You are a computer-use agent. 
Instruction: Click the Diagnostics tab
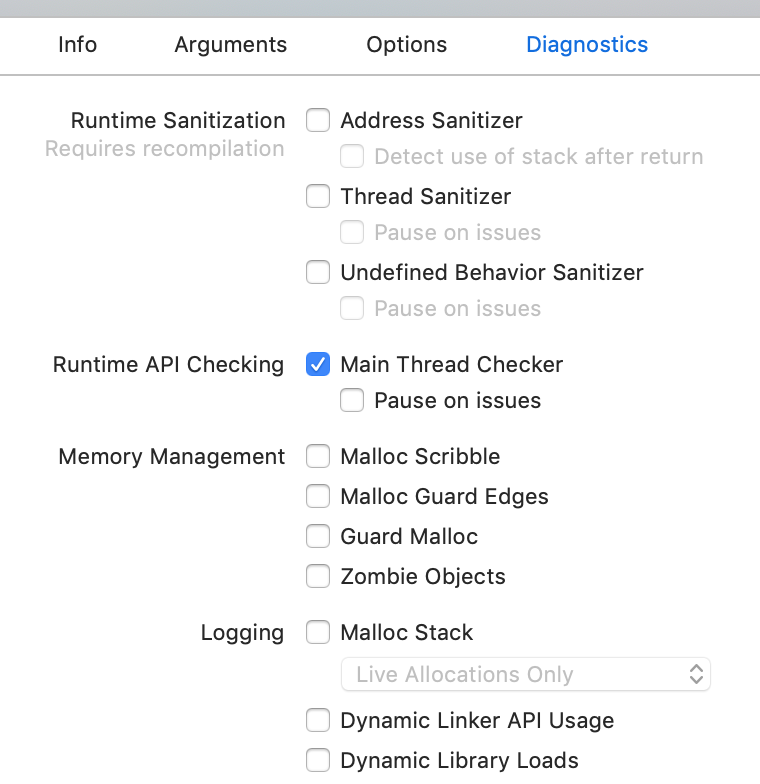point(587,44)
